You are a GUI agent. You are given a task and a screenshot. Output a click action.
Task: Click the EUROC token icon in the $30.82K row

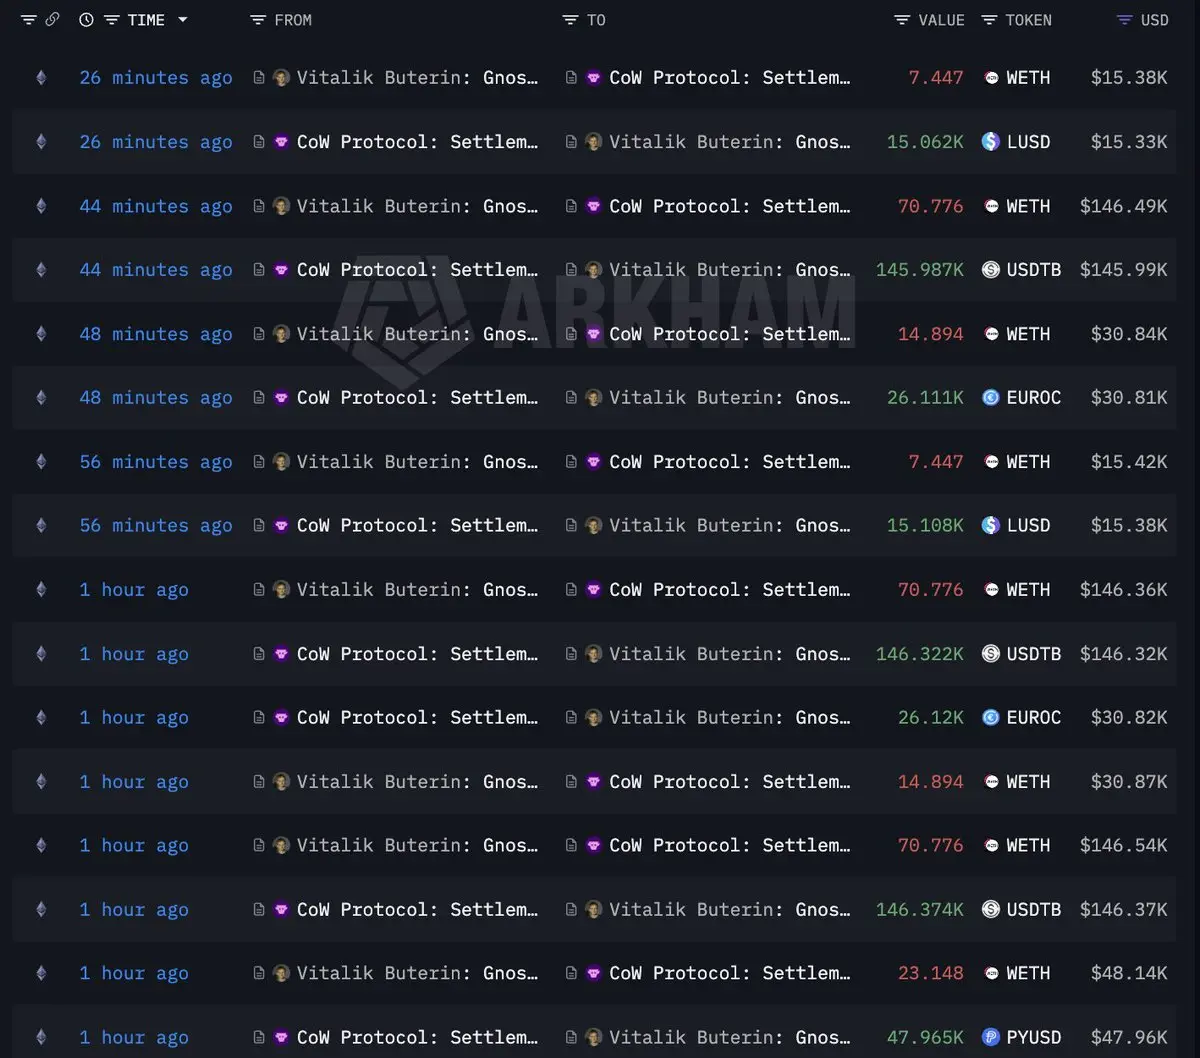[991, 717]
